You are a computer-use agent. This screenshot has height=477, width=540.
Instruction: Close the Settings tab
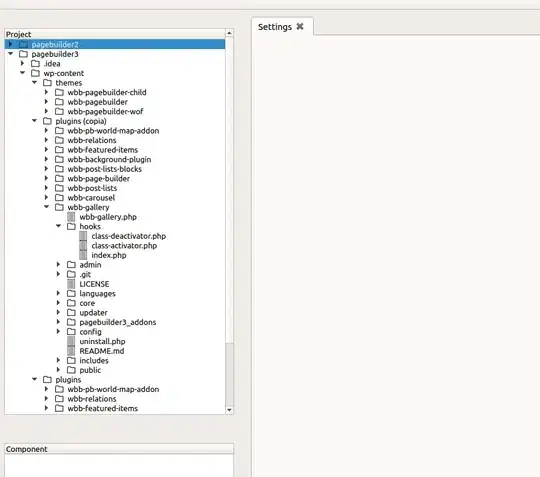click(300, 27)
